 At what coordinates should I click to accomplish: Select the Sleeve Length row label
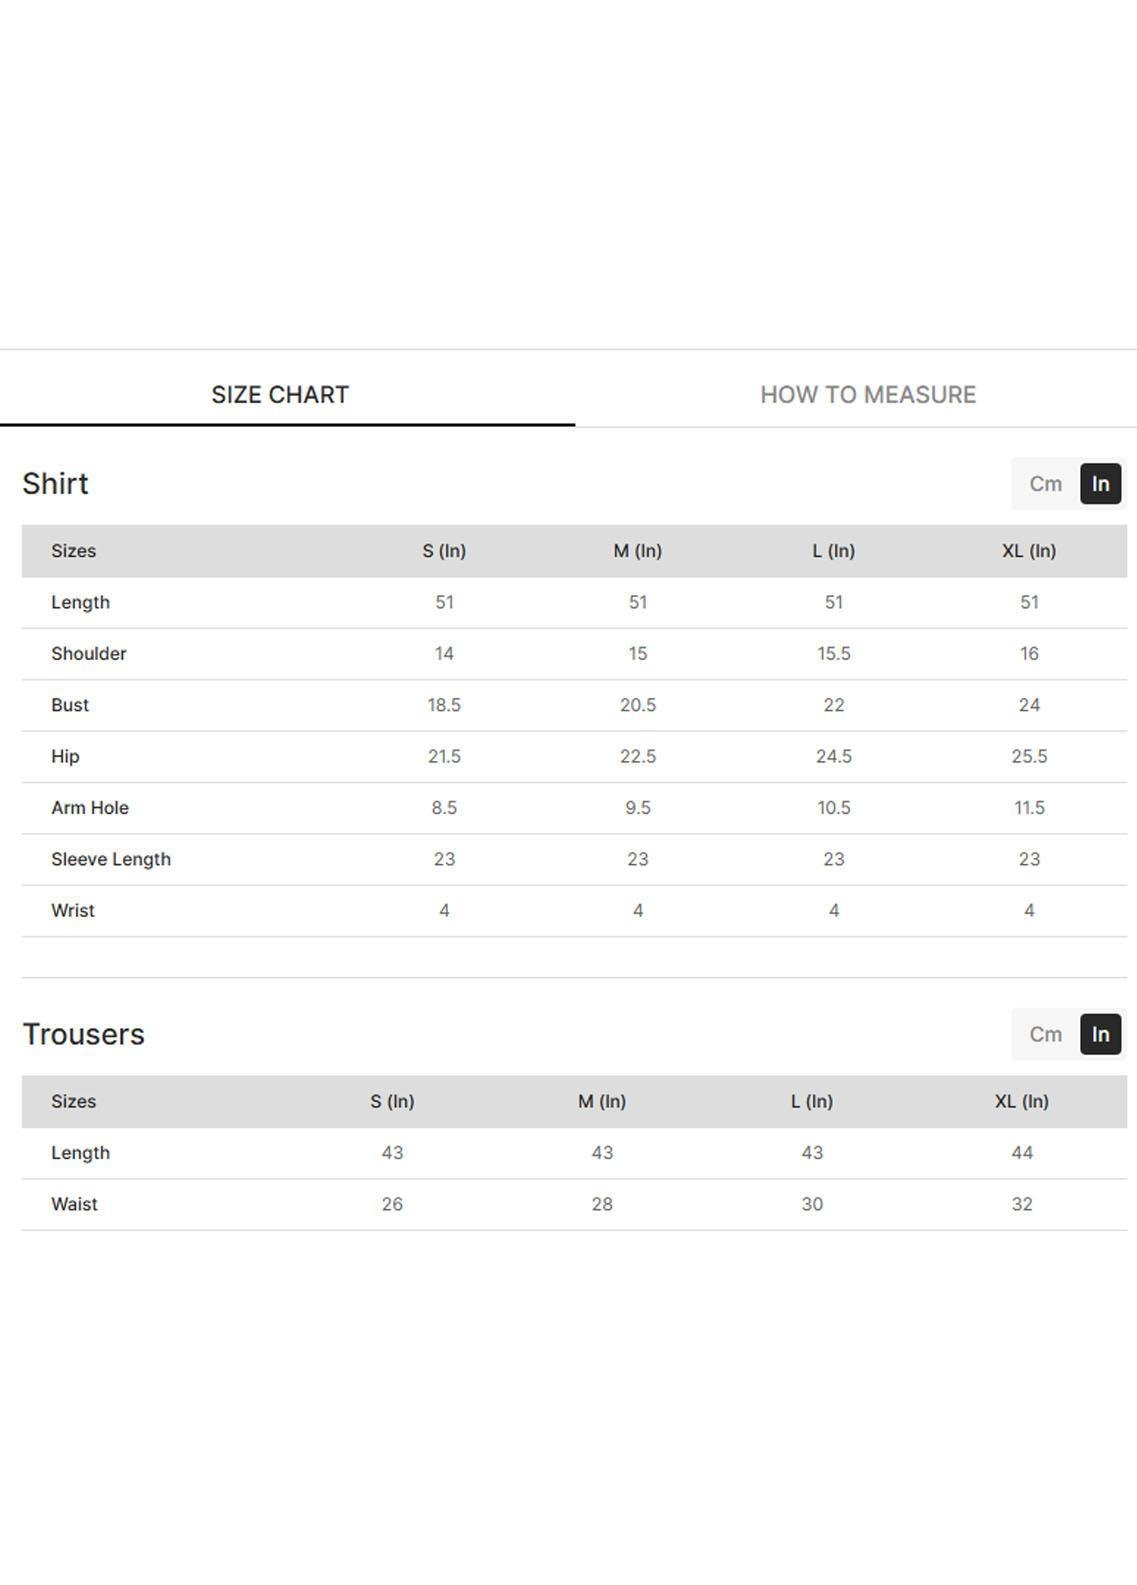pos(111,859)
